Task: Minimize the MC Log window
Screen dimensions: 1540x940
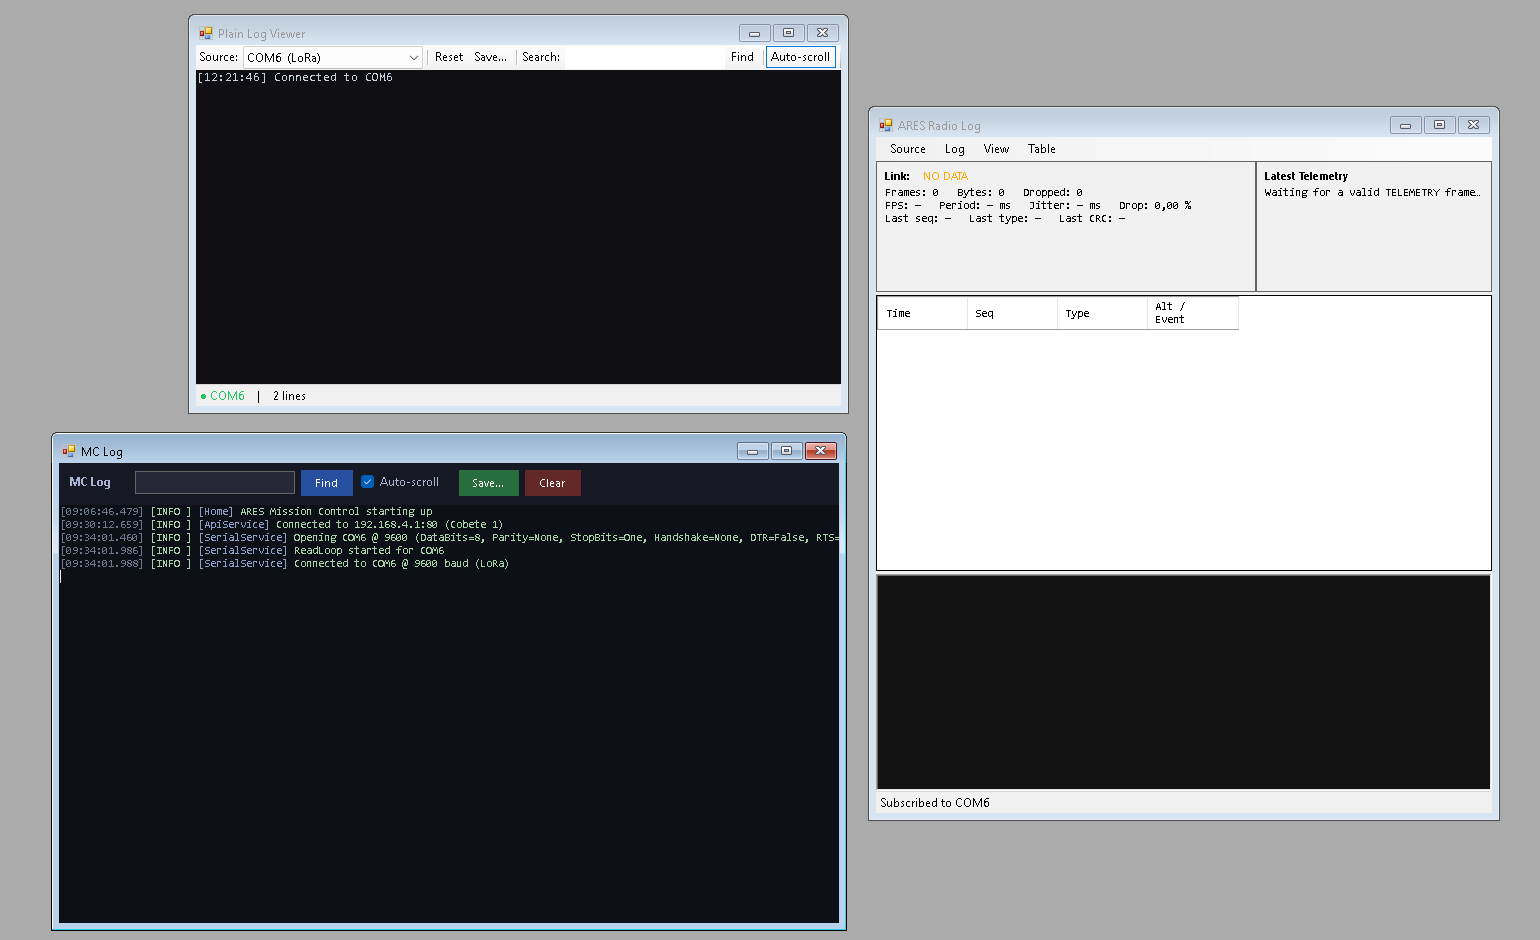Action: point(753,451)
